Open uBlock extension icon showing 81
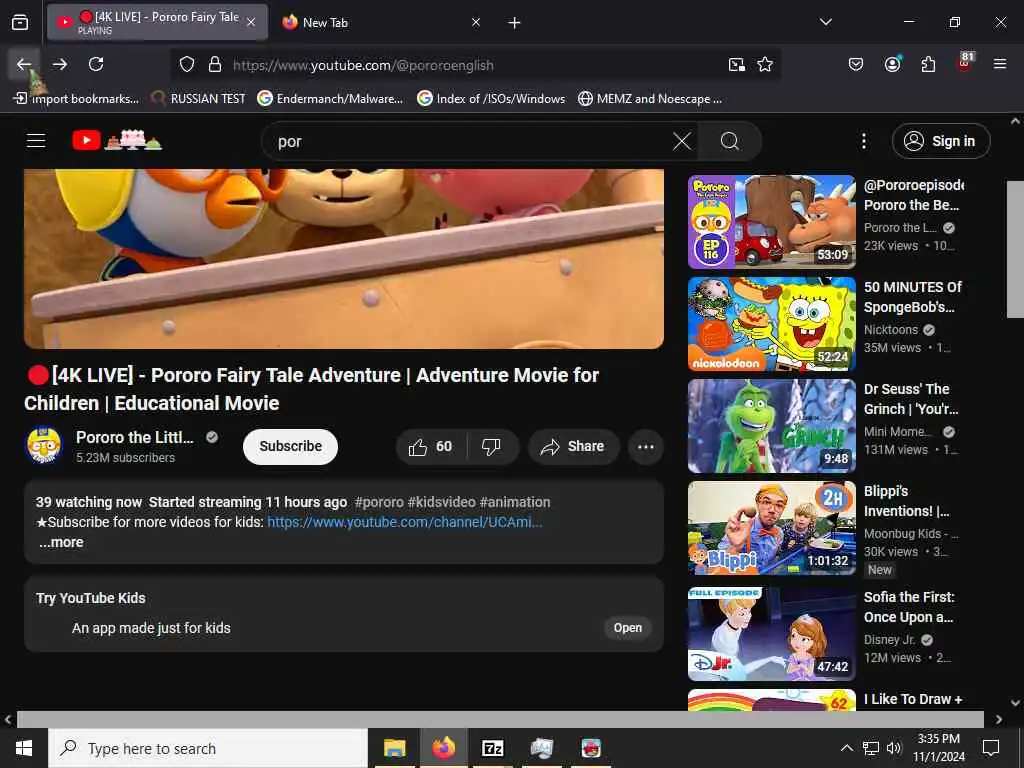 [965, 63]
